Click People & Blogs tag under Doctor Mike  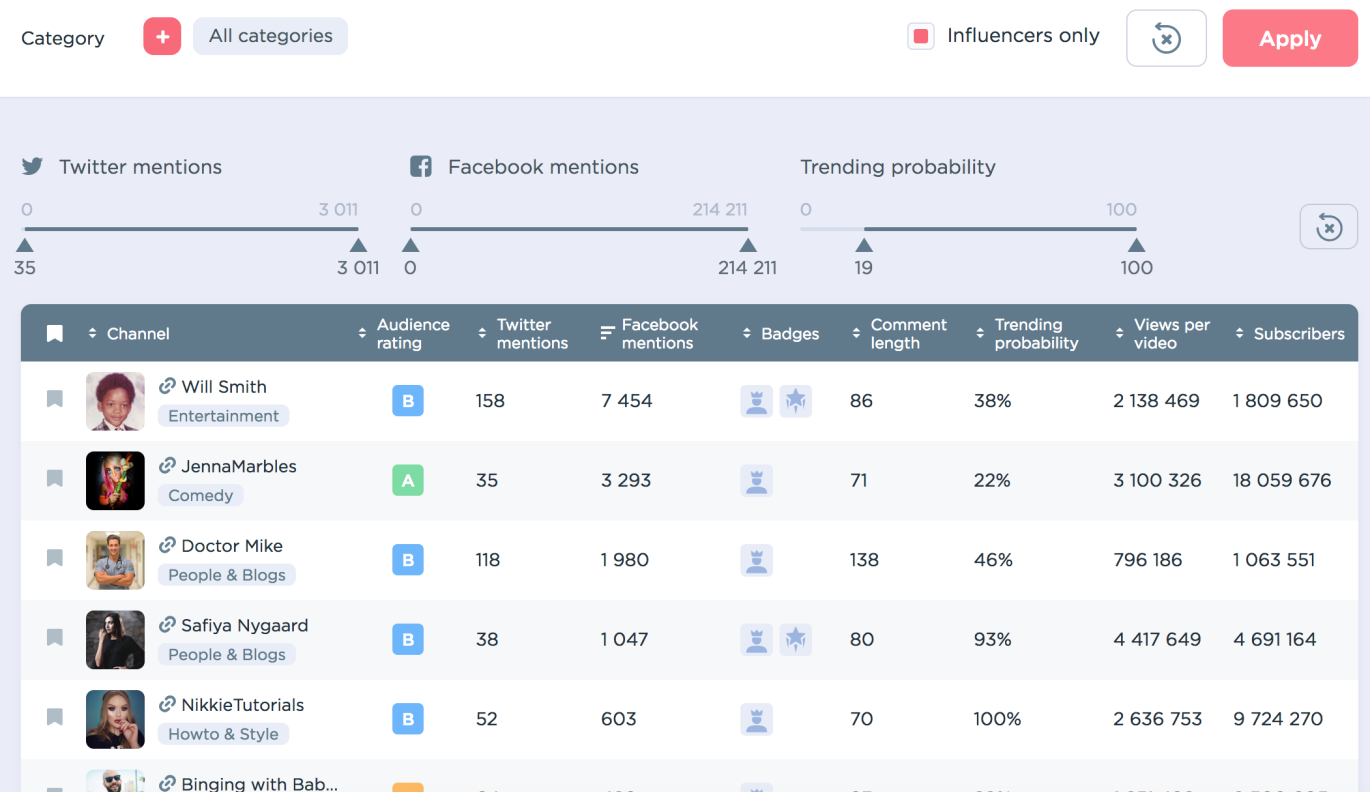coord(226,575)
